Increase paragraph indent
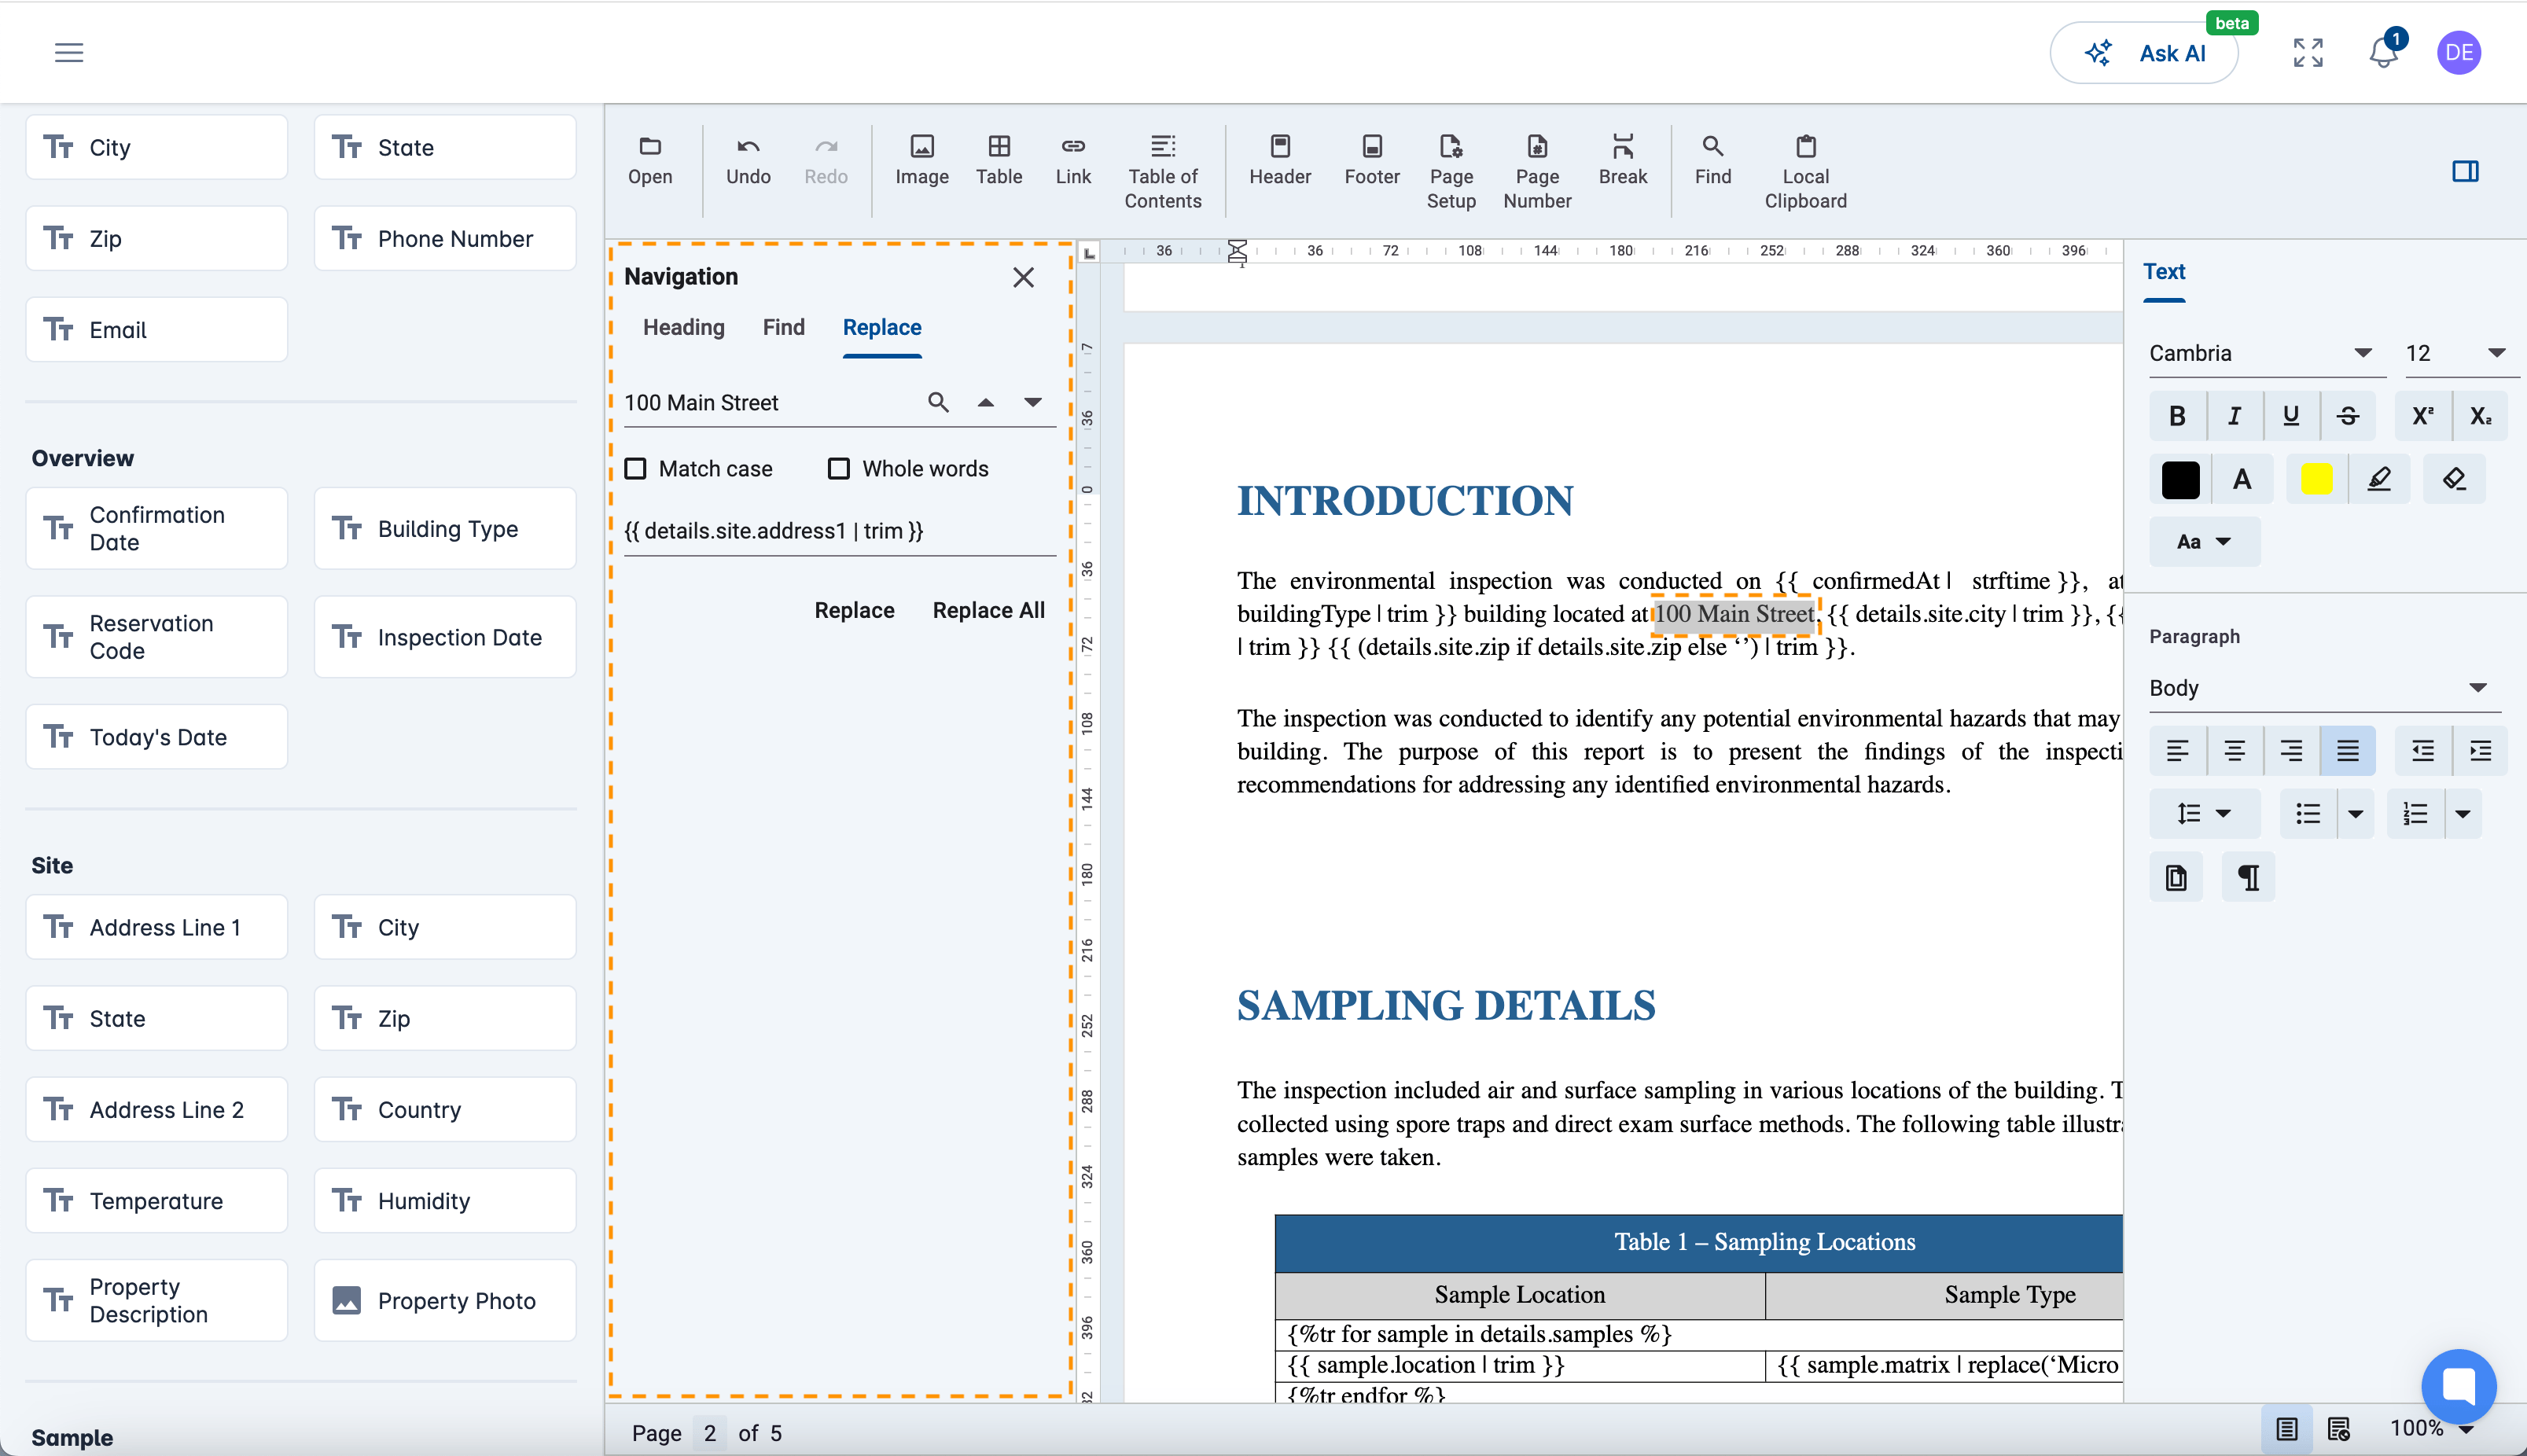 2480,751
